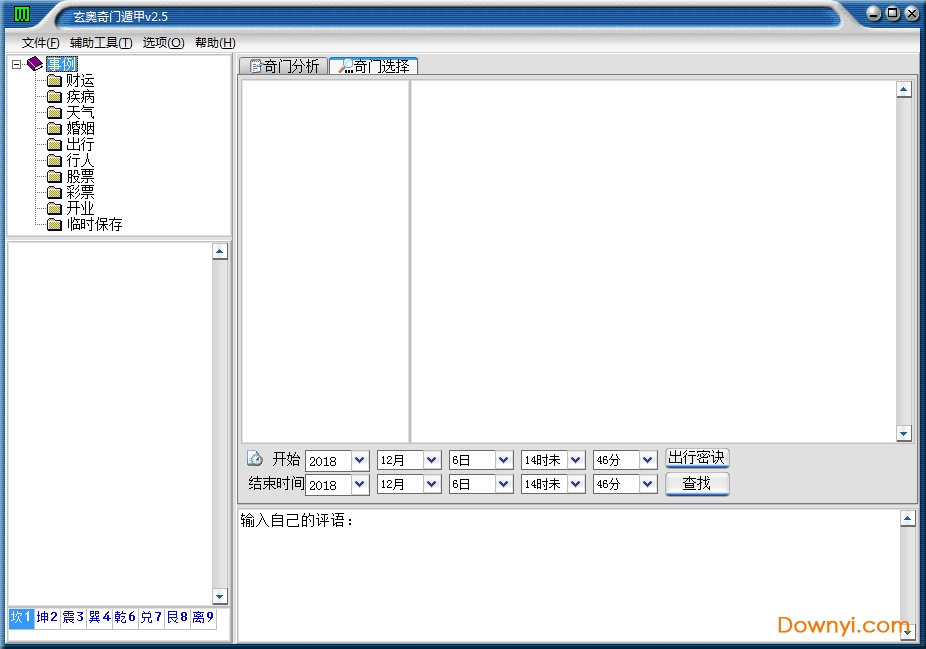Switch to the 奇门分析 tab
Viewport: 926px width, 649px height.
283,66
